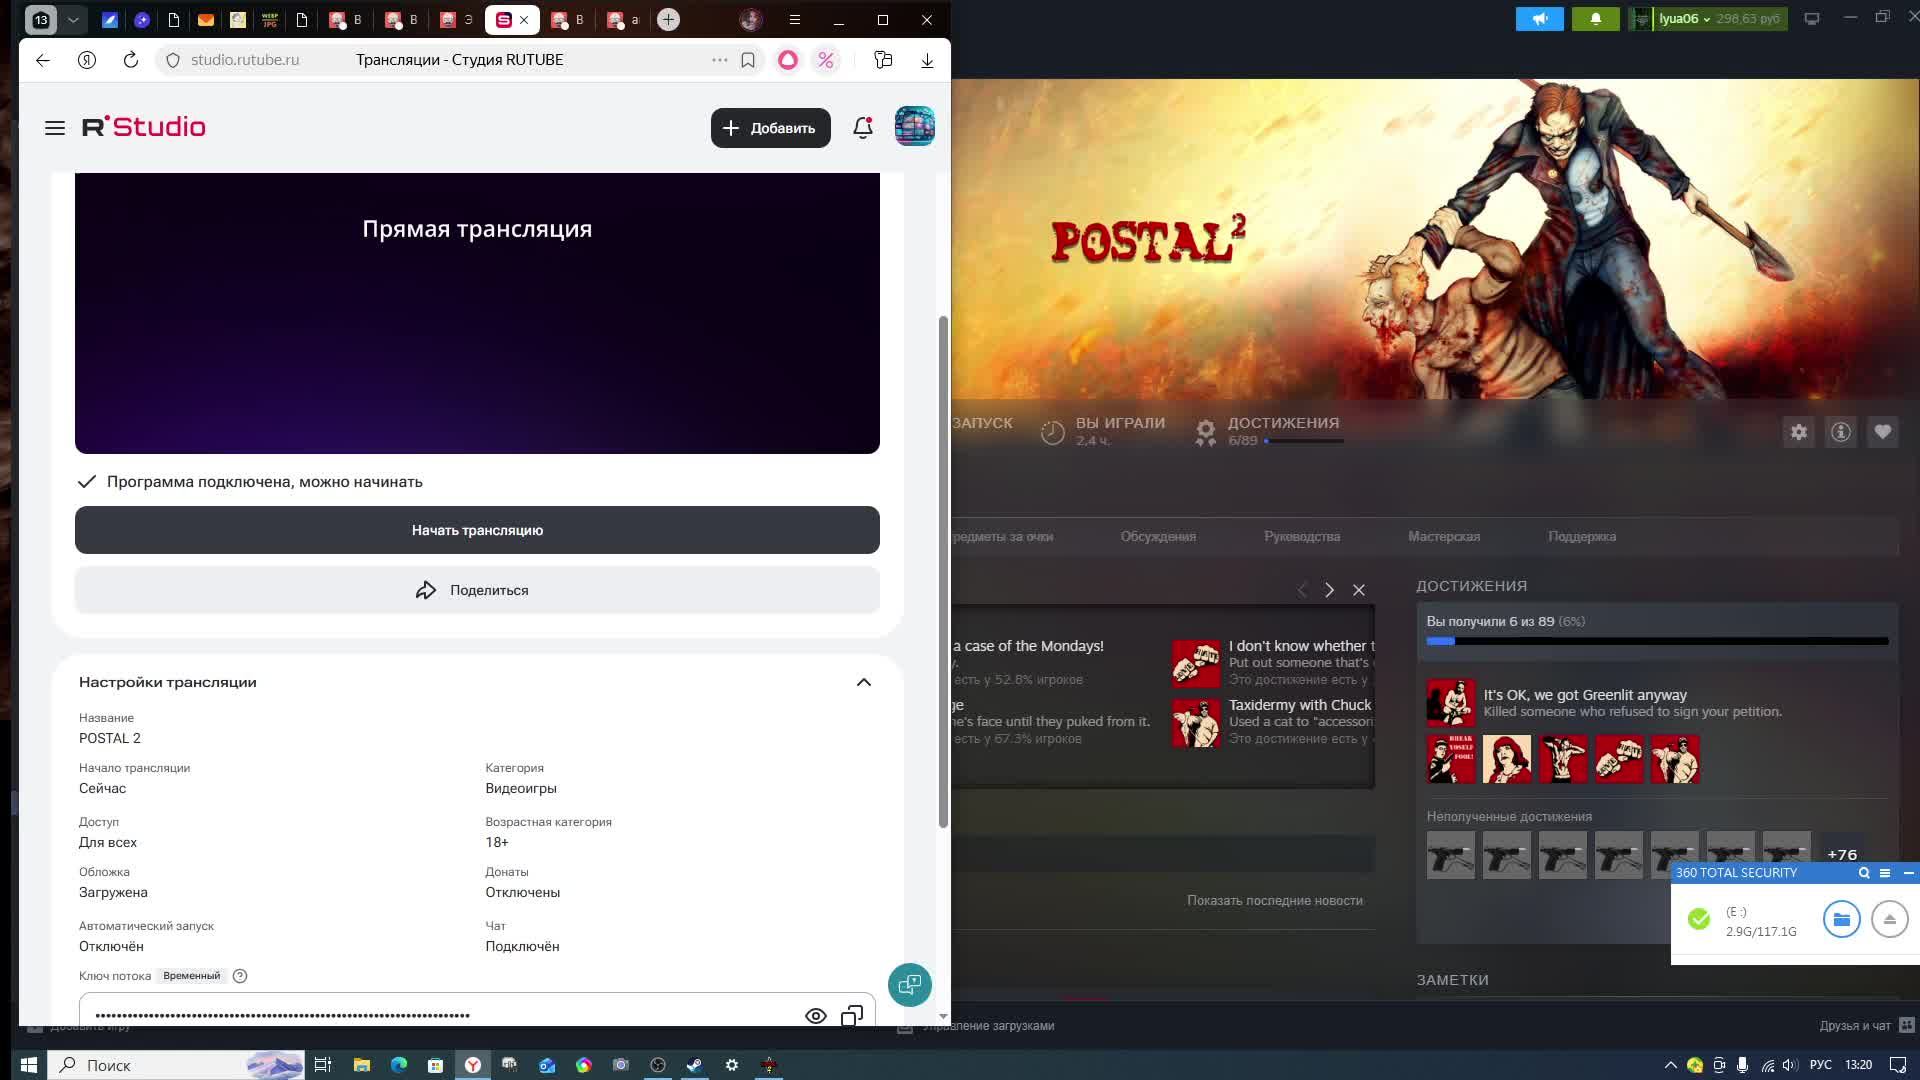The width and height of the screenshot is (1920, 1080).
Task: Open the Steam game settings gear icon
Action: click(x=1798, y=432)
